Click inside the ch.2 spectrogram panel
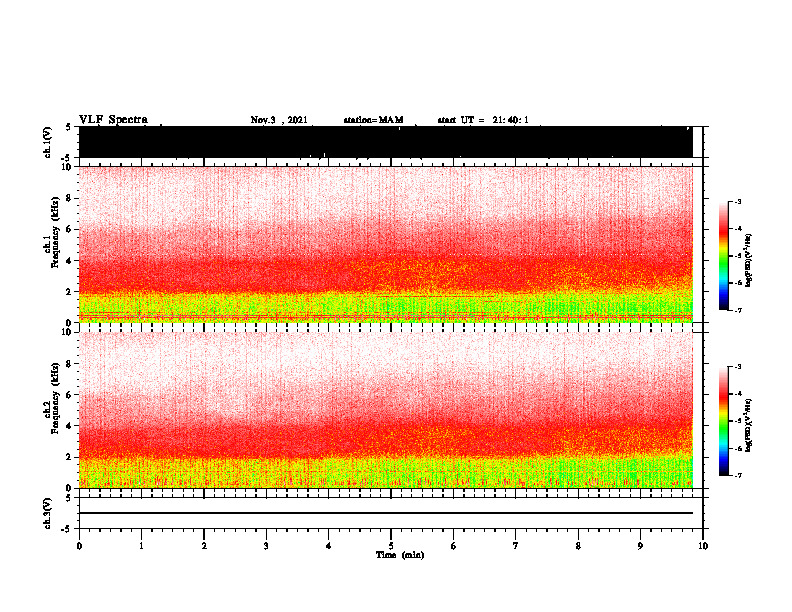Image resolution: width=792 pixels, height=612 pixels. tap(385, 410)
